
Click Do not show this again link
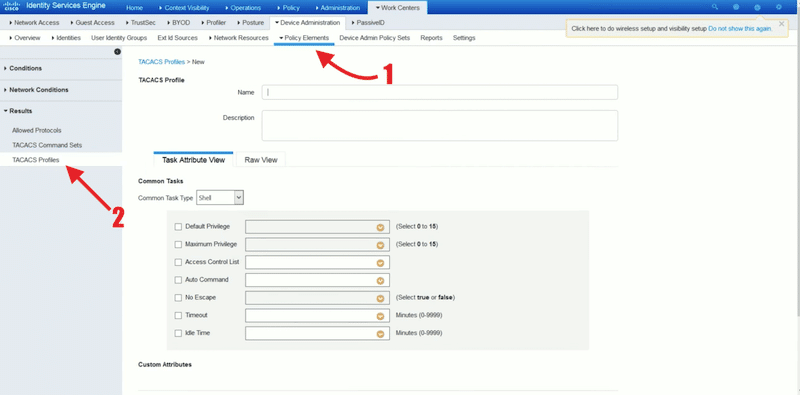point(740,29)
